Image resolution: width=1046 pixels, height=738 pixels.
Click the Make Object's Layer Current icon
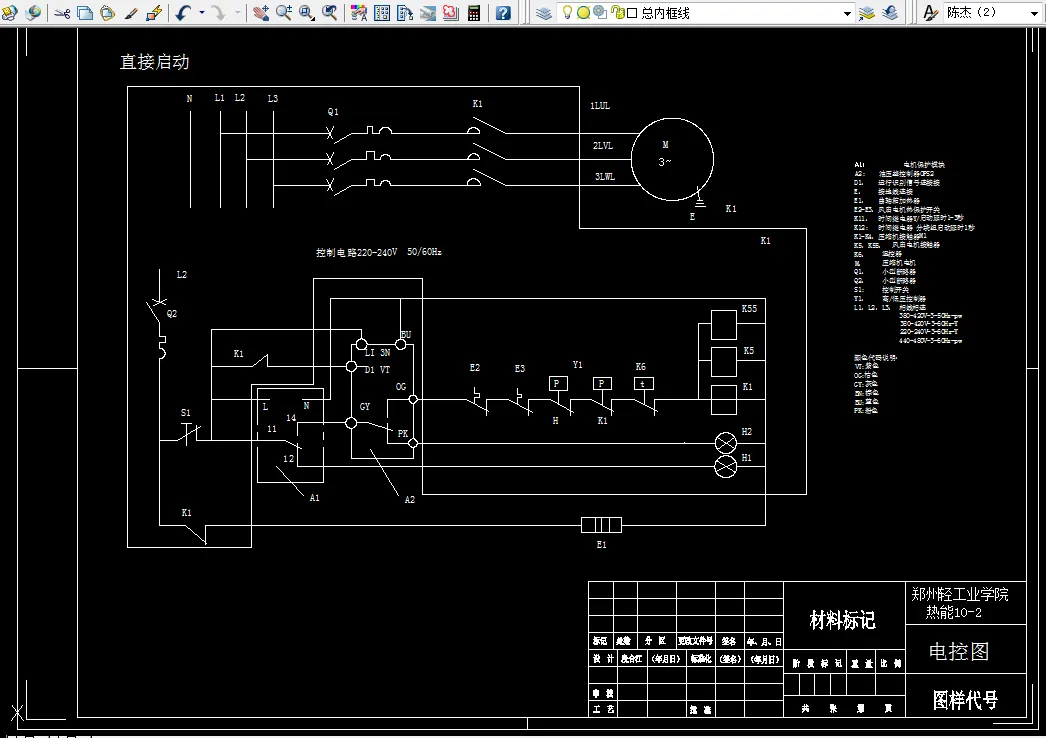pyautogui.click(x=867, y=13)
